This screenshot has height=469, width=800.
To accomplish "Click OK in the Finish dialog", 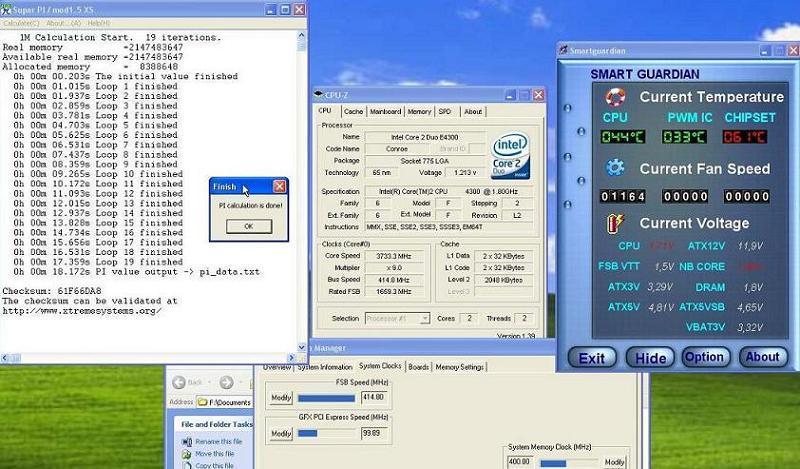I will click(x=249, y=226).
